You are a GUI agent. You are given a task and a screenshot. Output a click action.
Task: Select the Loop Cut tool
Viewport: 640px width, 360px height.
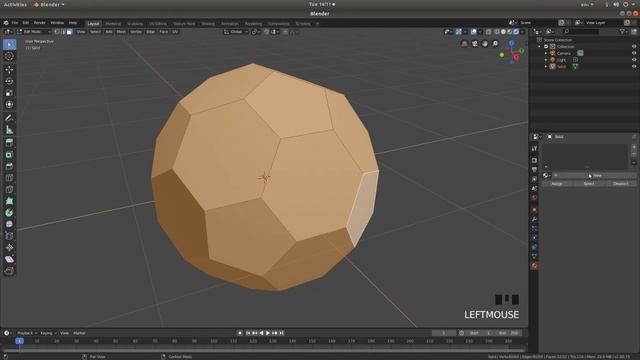point(9,178)
